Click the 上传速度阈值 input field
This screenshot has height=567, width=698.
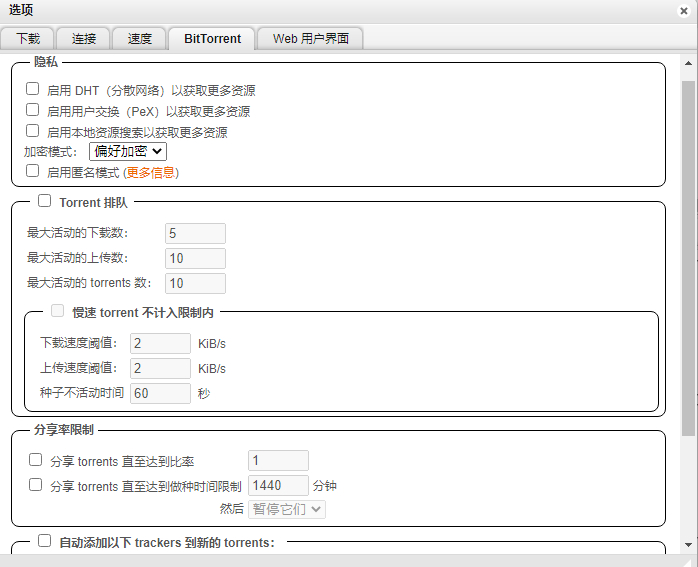click(x=160, y=368)
